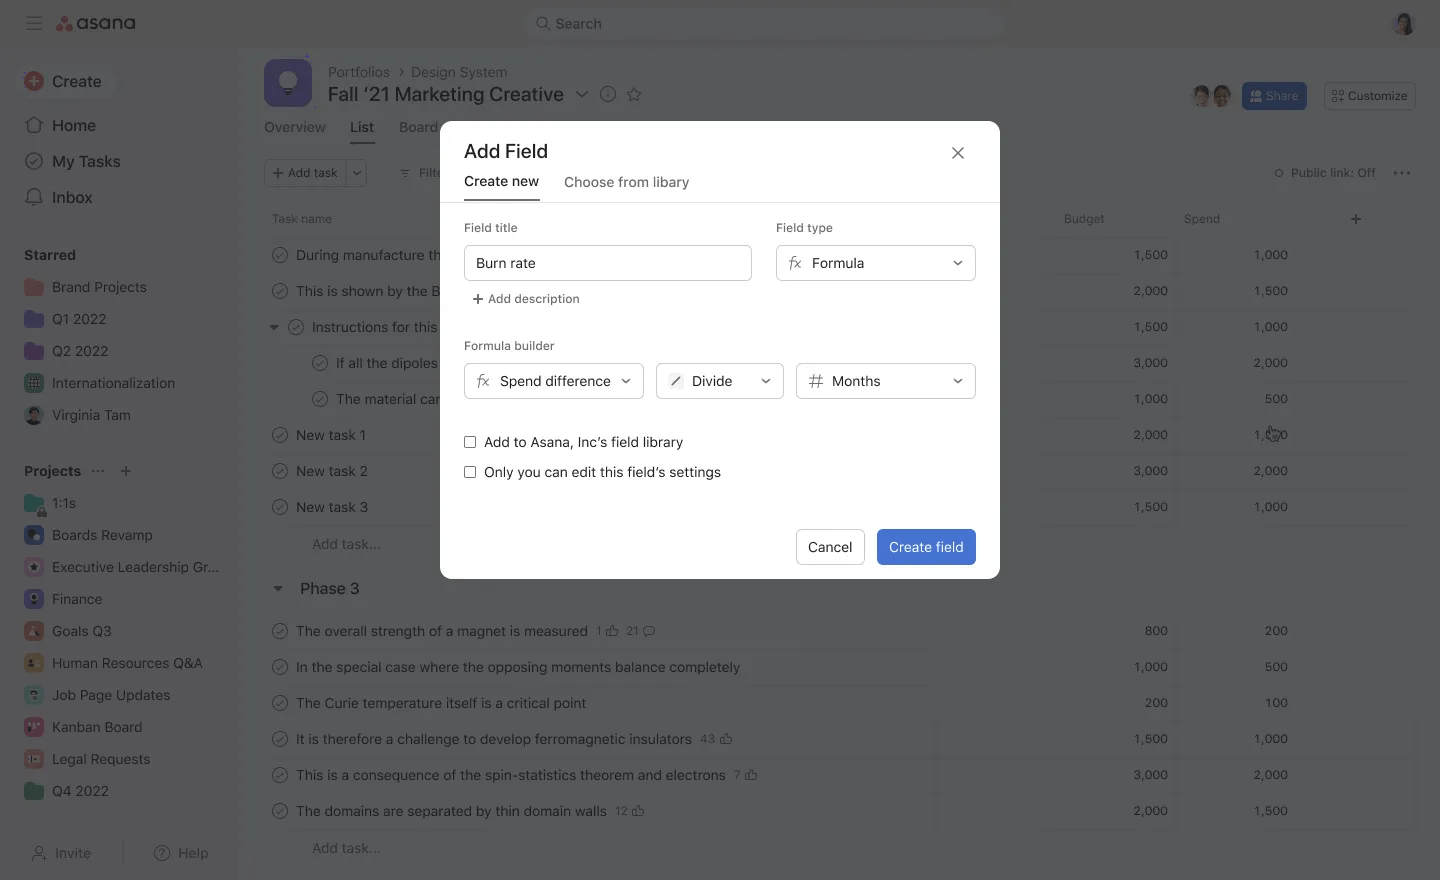
Task: Click the Cancel button
Action: point(829,547)
